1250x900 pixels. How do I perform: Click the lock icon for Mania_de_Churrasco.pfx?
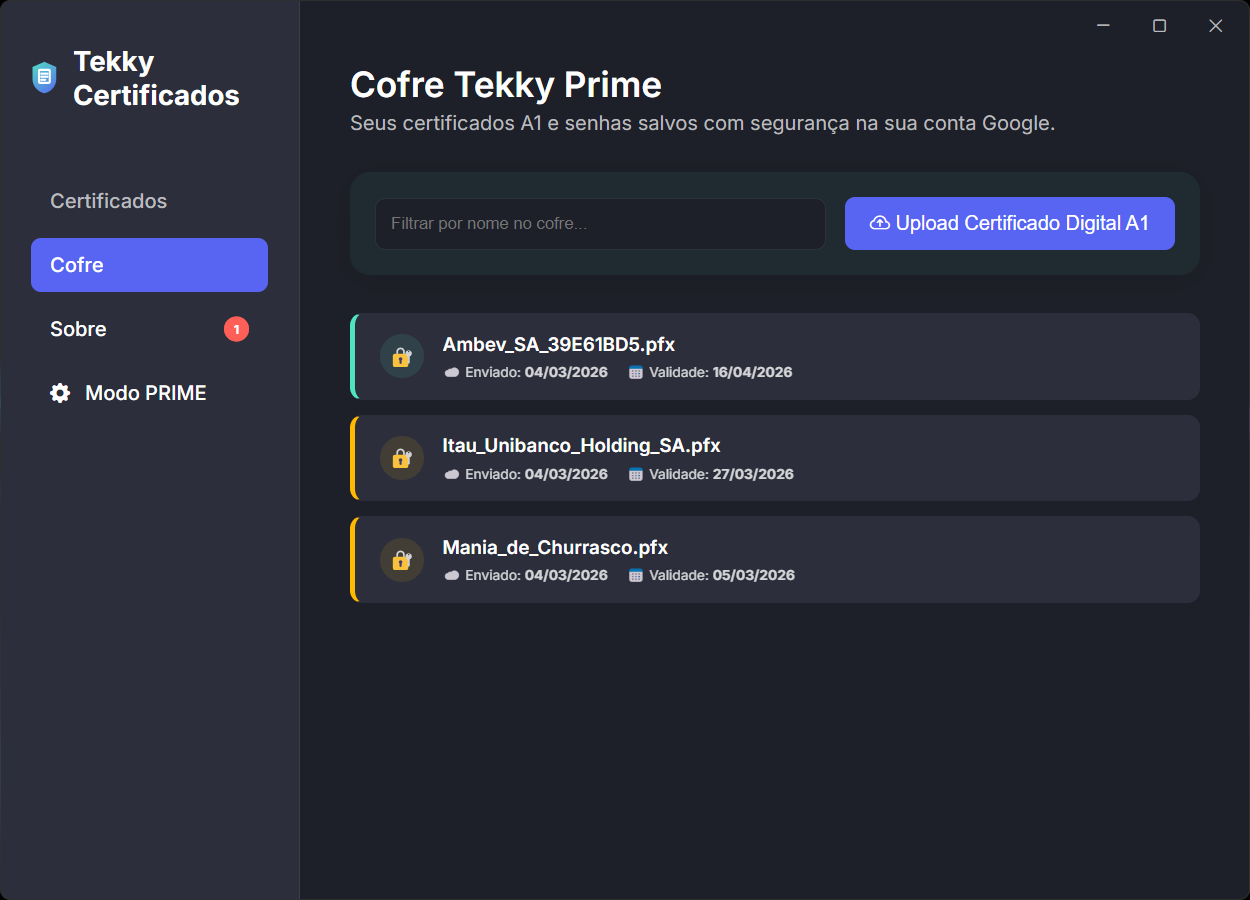tap(402, 559)
